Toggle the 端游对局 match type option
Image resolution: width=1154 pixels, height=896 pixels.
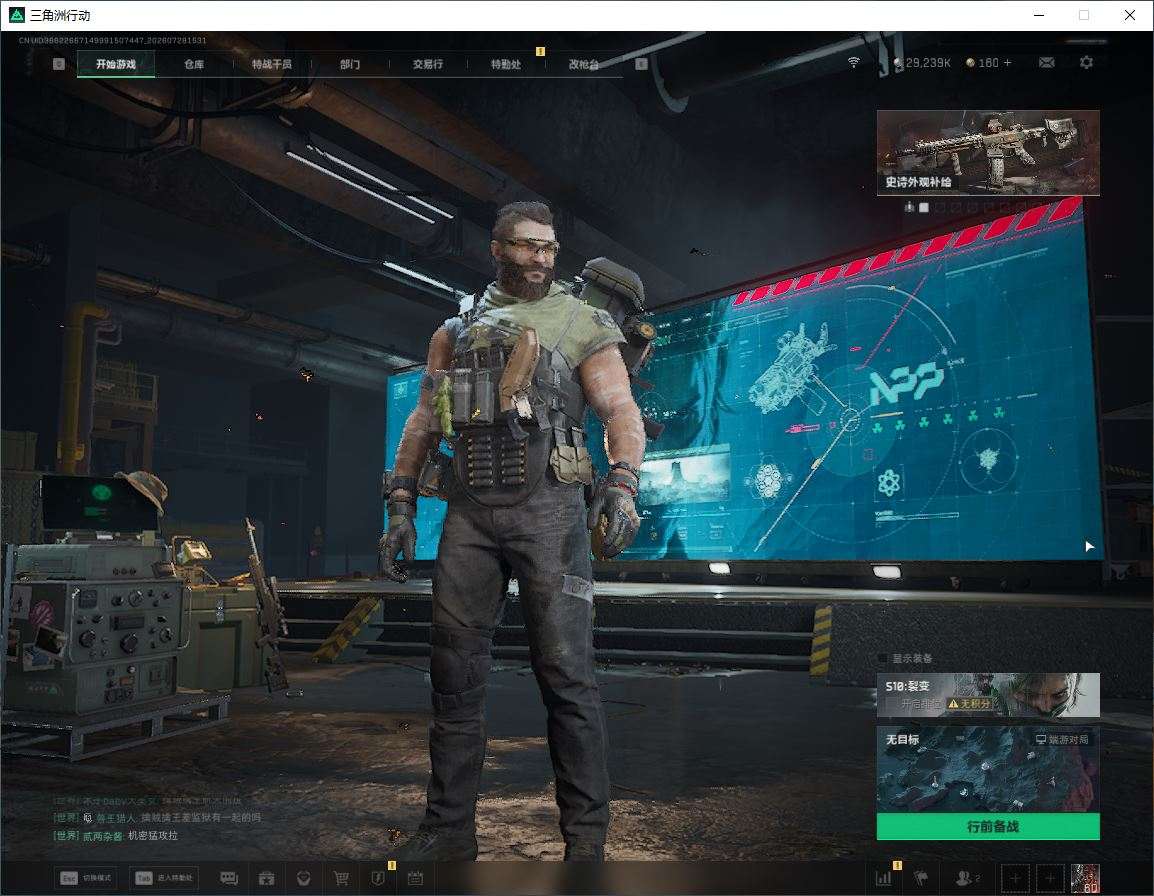pyautogui.click(x=1062, y=739)
